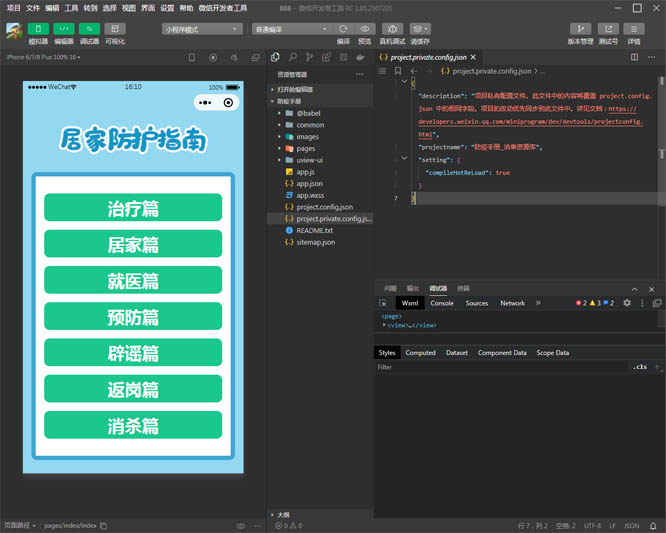Open the extensions icon in sidebar
Screen dimensions: 666x533
326,57
